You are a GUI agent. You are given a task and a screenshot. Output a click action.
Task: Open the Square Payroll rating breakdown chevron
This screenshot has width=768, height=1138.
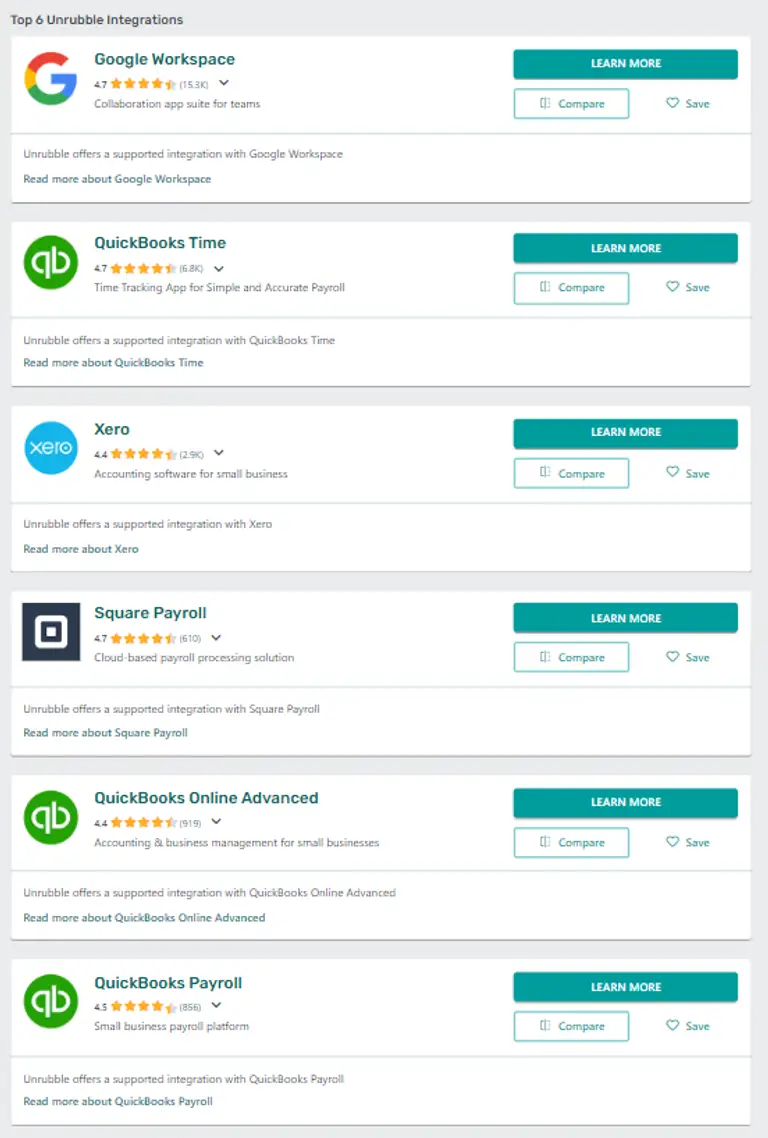point(216,638)
